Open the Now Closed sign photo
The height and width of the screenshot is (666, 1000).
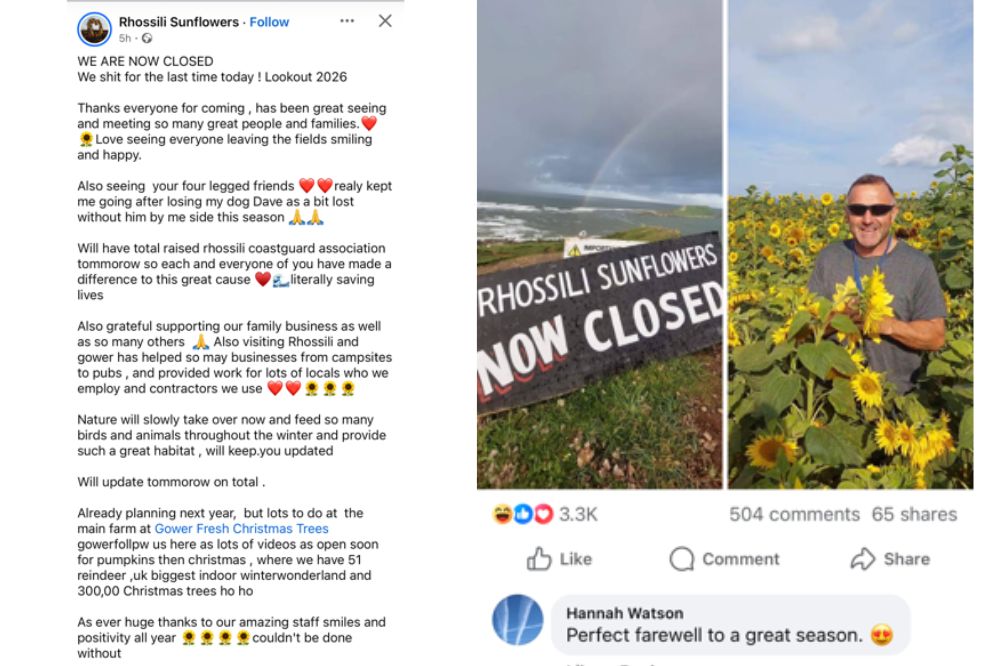599,245
